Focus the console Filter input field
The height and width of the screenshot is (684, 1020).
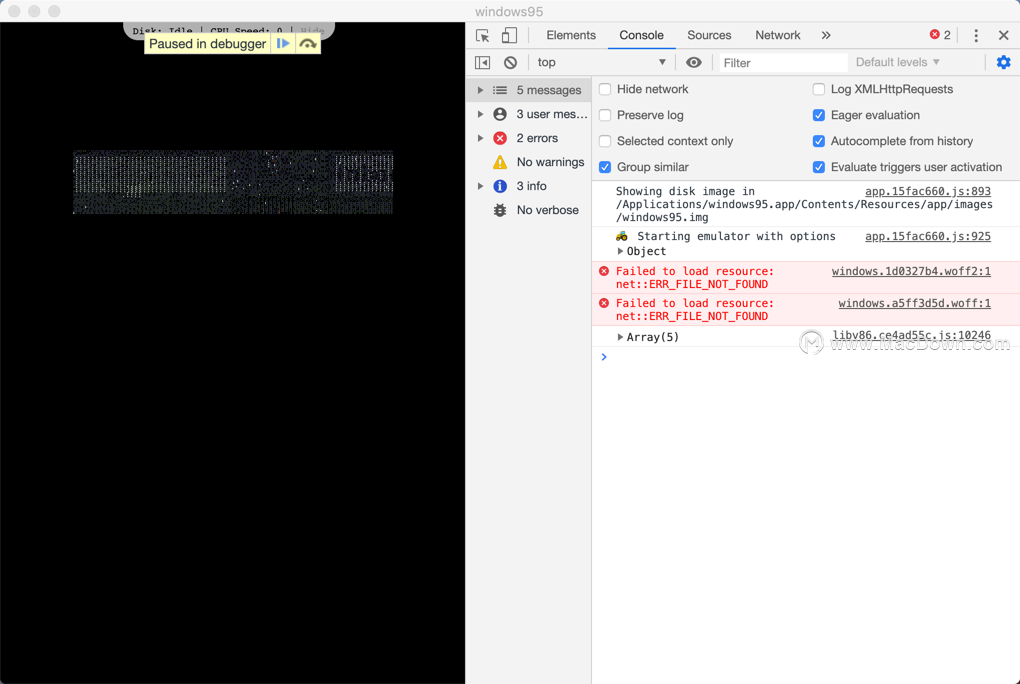point(783,62)
